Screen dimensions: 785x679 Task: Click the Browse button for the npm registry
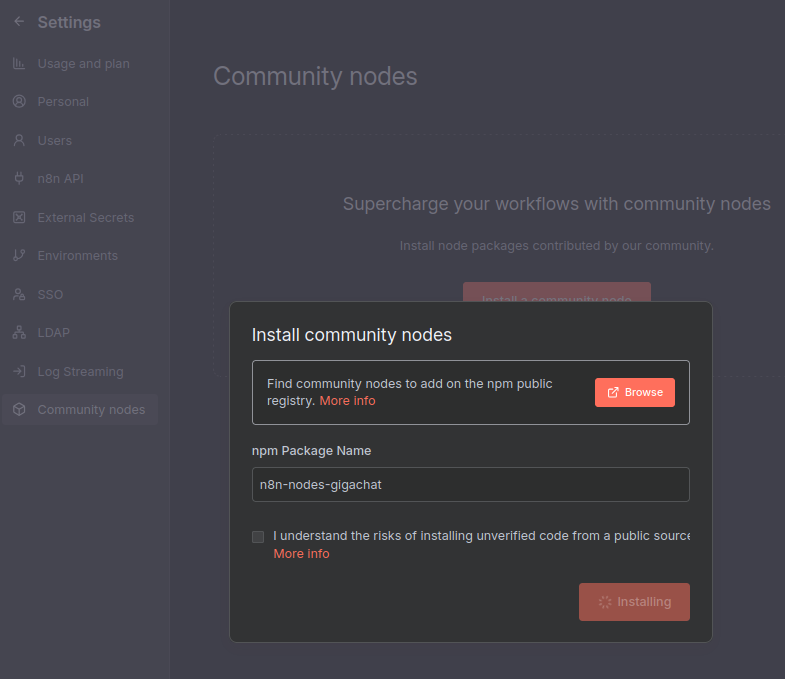click(634, 393)
